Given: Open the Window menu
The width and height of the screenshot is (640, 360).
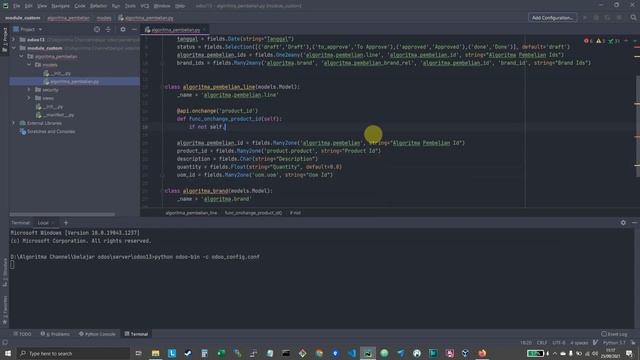Looking at the screenshot, I should pos(162,6).
